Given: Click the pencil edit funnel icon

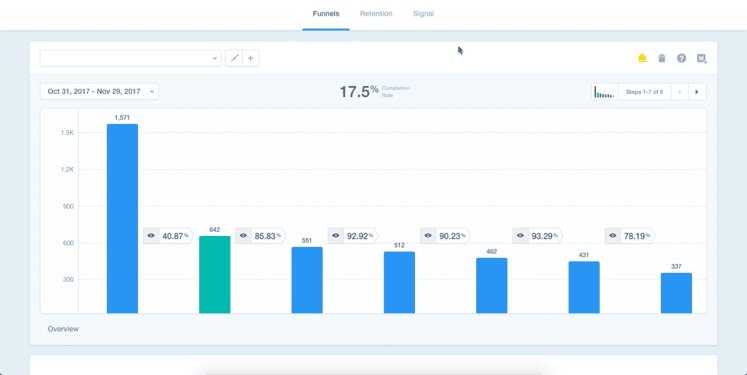Looking at the screenshot, I should tap(234, 58).
